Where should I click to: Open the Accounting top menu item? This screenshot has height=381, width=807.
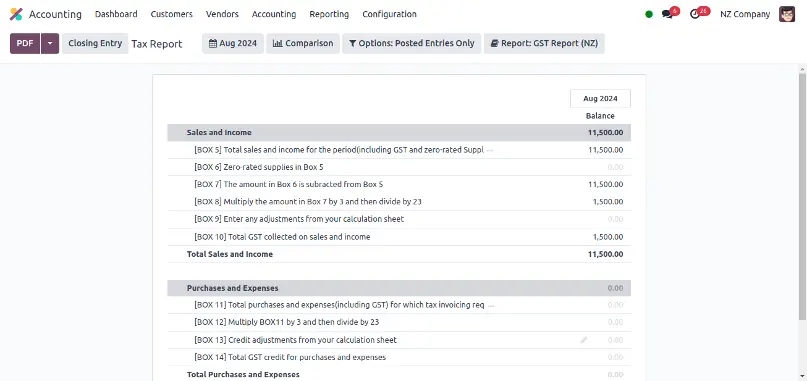tap(274, 14)
